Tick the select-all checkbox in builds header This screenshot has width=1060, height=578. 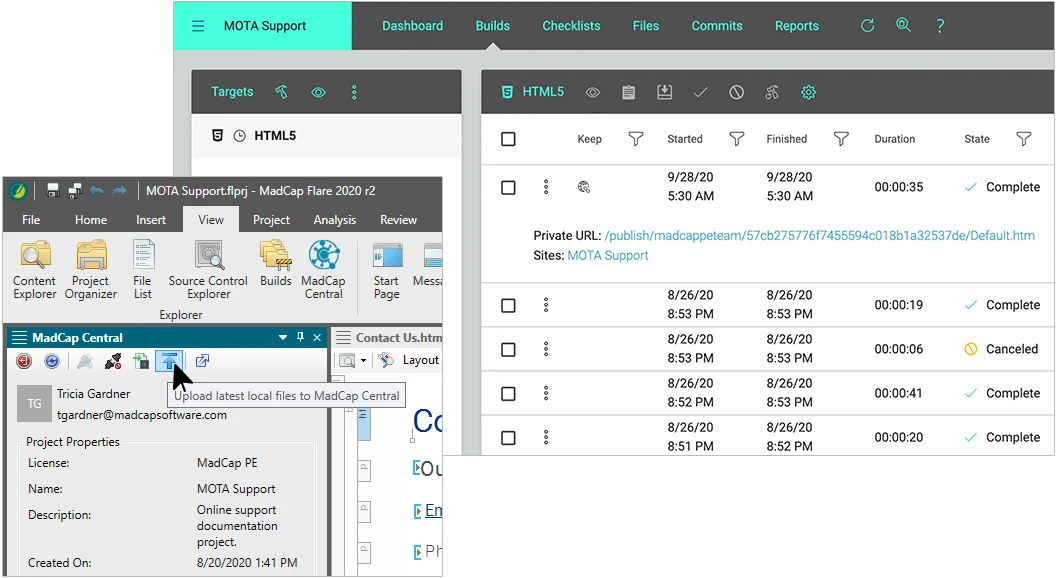(508, 139)
